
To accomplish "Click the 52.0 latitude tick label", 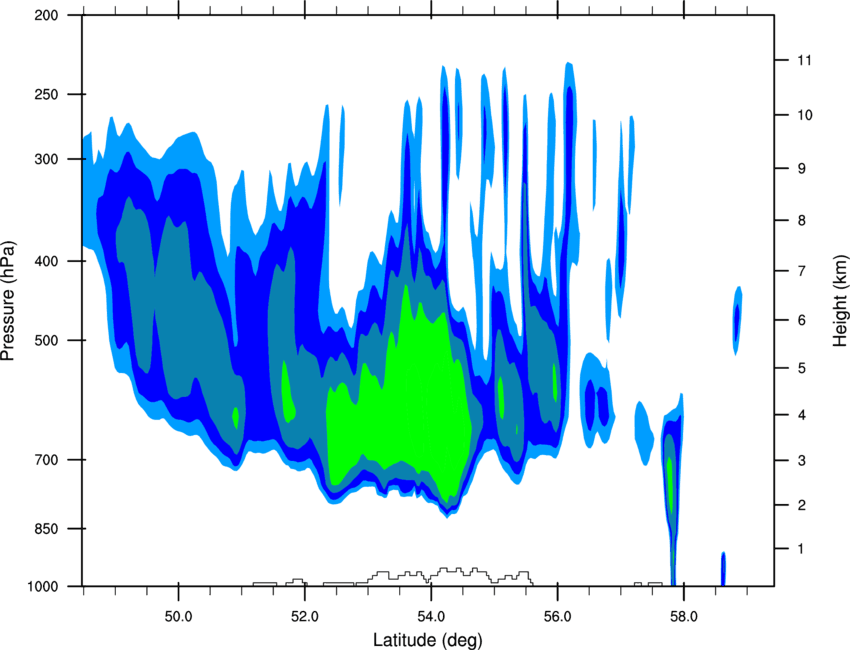I will (x=305, y=617).
